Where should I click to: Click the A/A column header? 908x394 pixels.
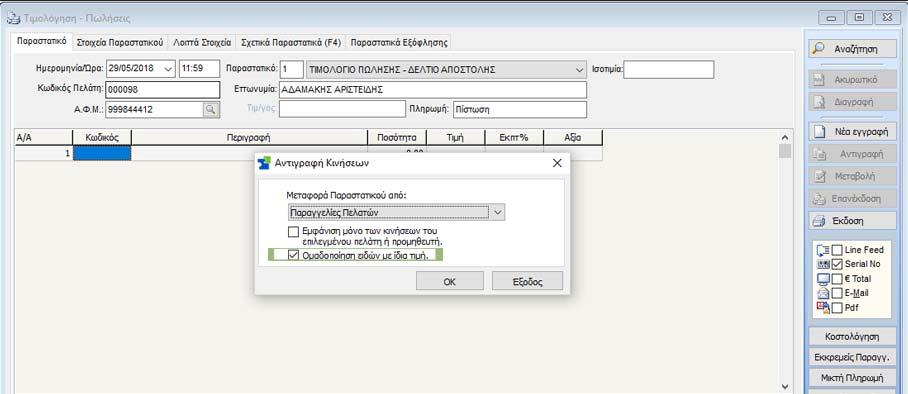coord(43,138)
